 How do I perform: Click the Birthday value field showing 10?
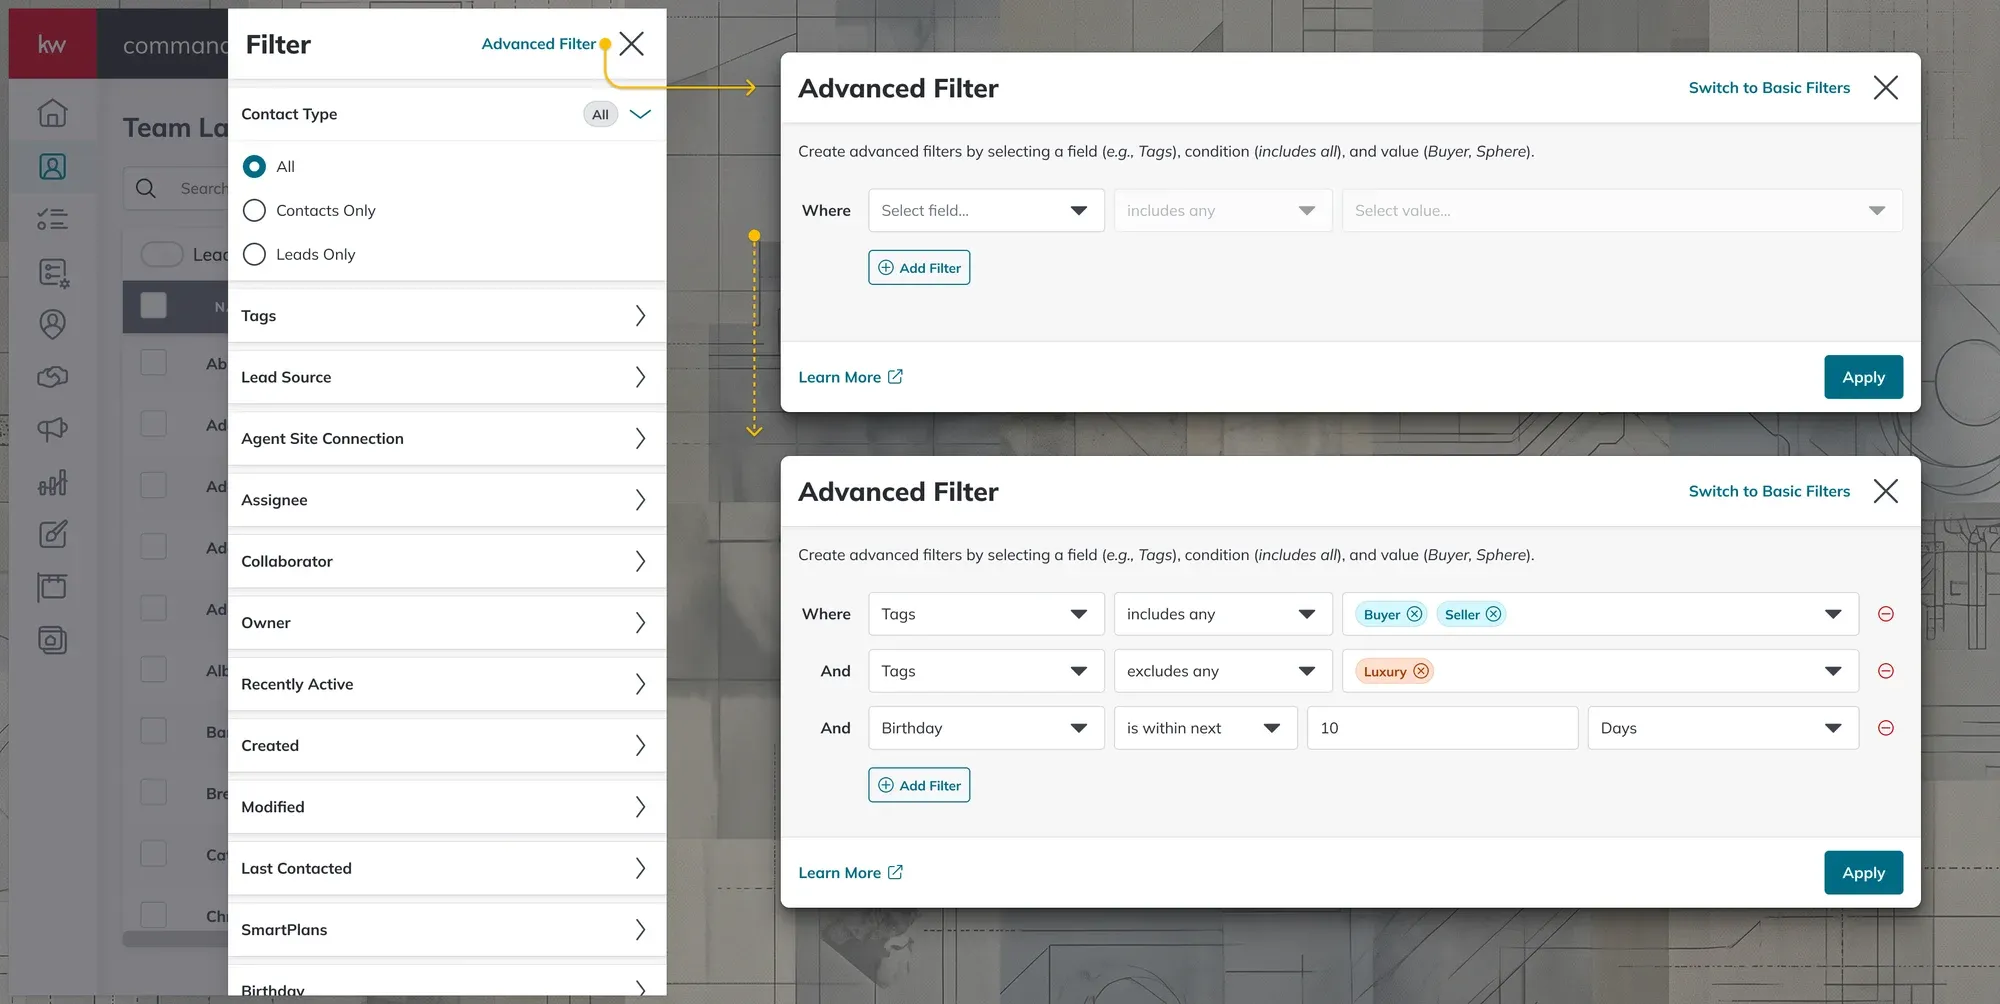[x=1442, y=728]
